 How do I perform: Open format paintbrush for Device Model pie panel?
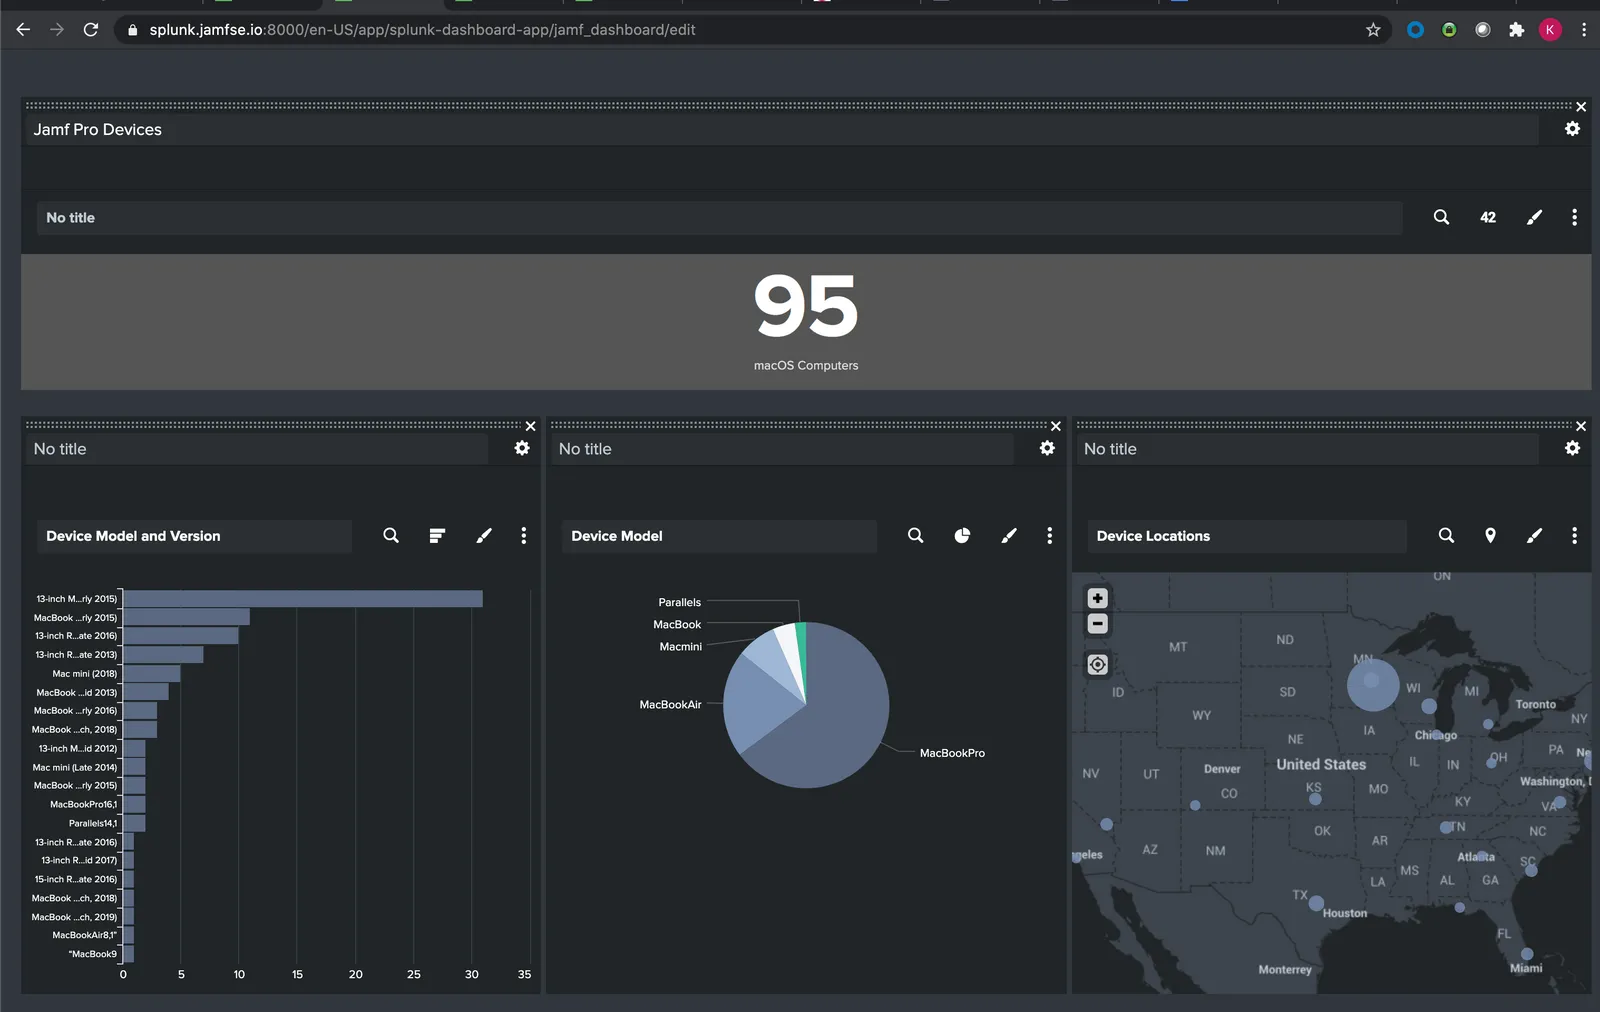tap(1009, 536)
